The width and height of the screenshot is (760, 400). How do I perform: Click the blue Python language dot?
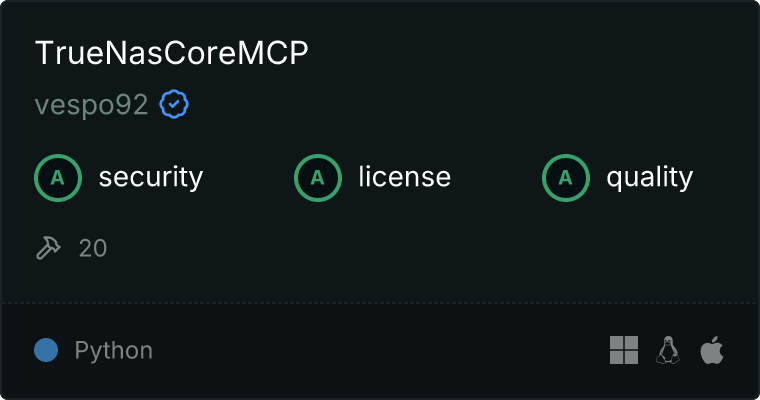pos(46,350)
